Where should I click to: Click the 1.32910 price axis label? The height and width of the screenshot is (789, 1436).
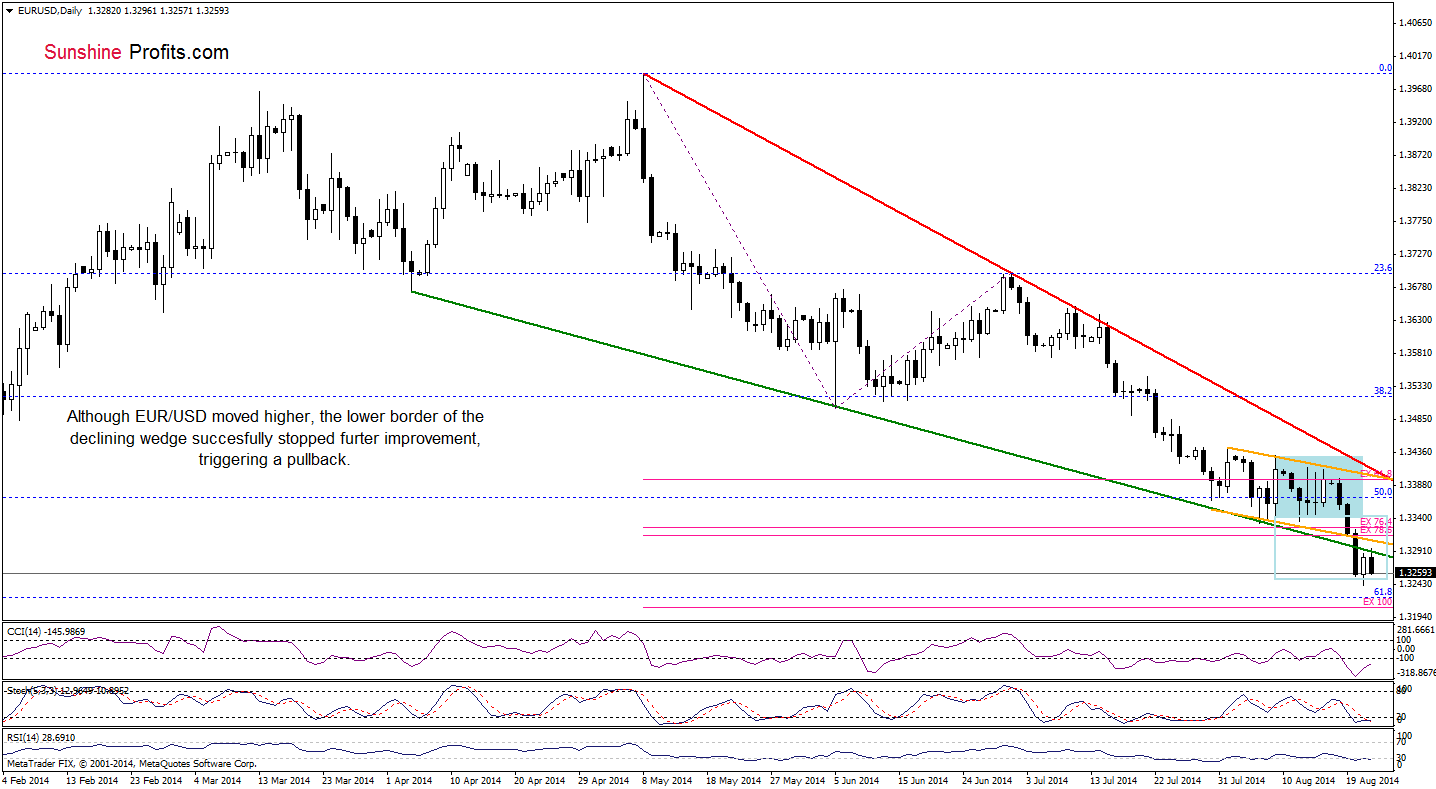pos(1415,551)
